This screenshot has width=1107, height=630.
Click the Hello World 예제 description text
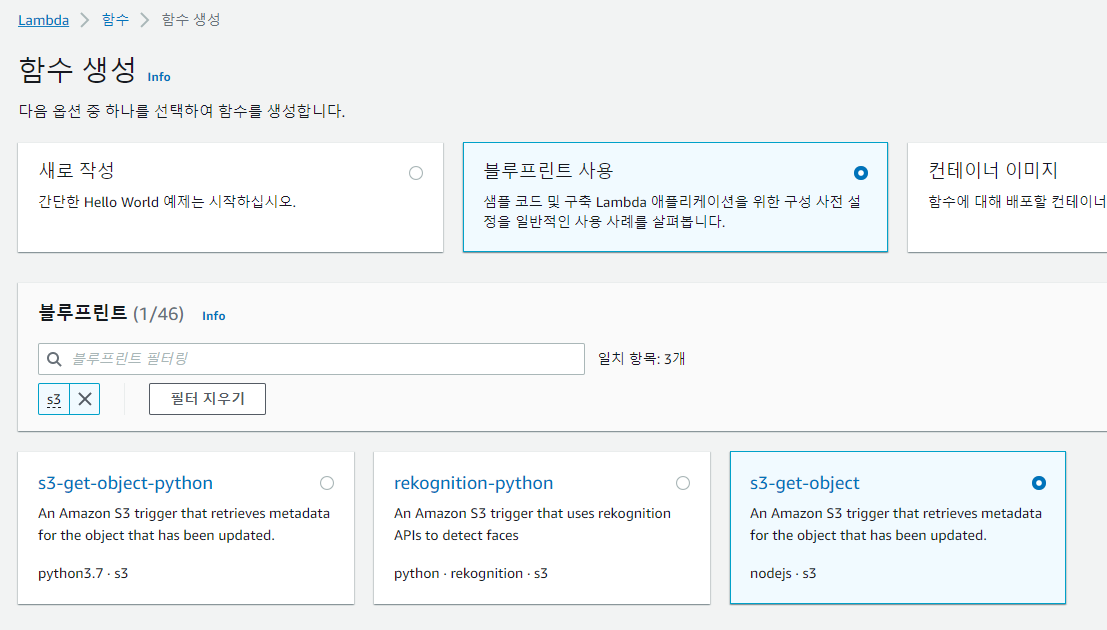tap(167, 202)
